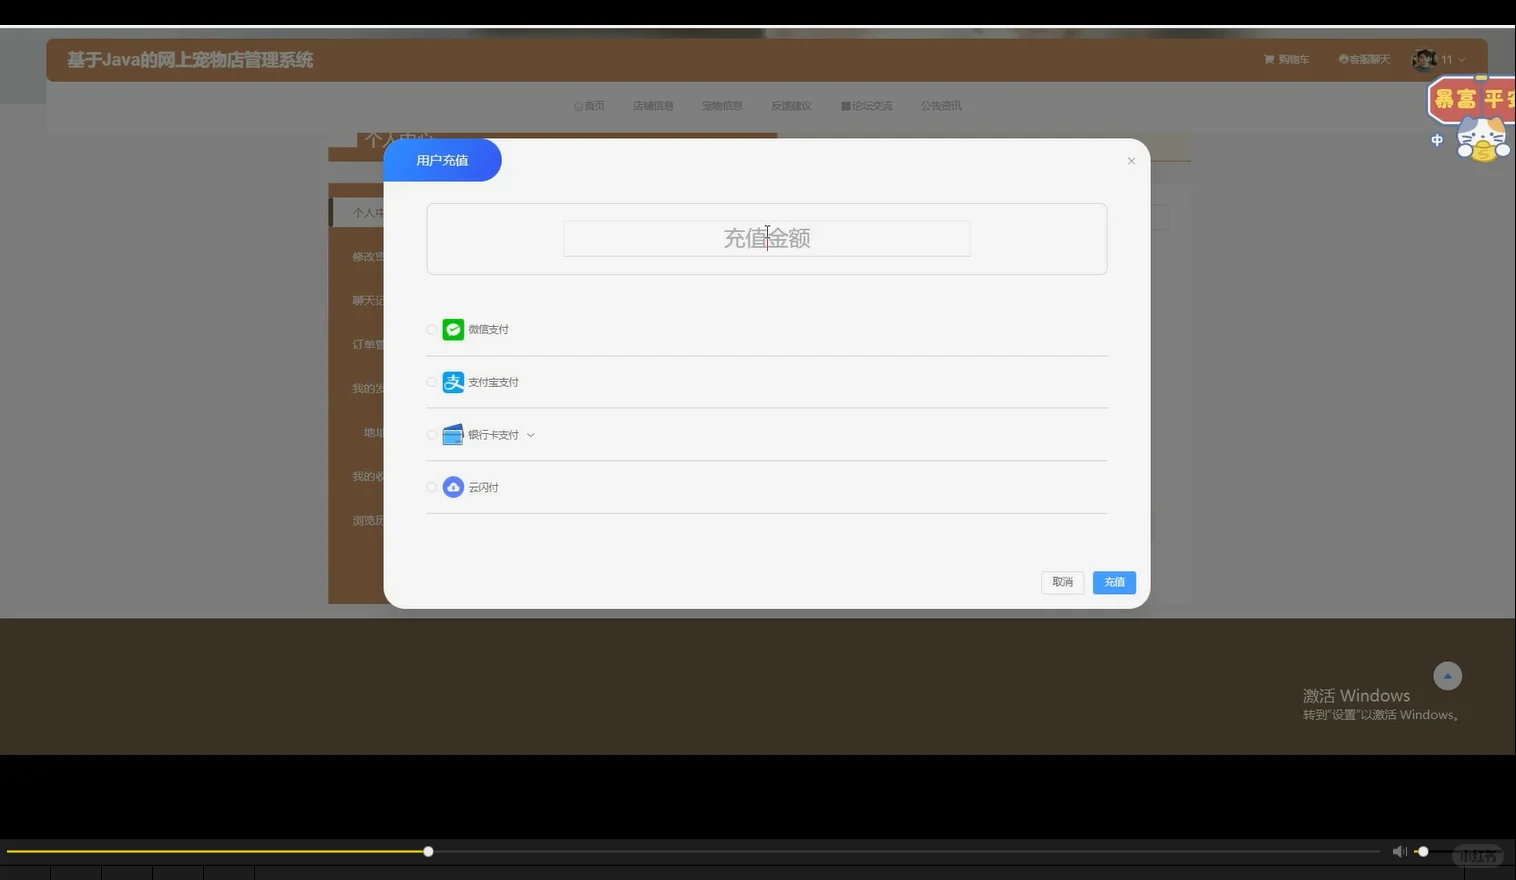Open the user 11 account dropdown

tap(1453, 60)
